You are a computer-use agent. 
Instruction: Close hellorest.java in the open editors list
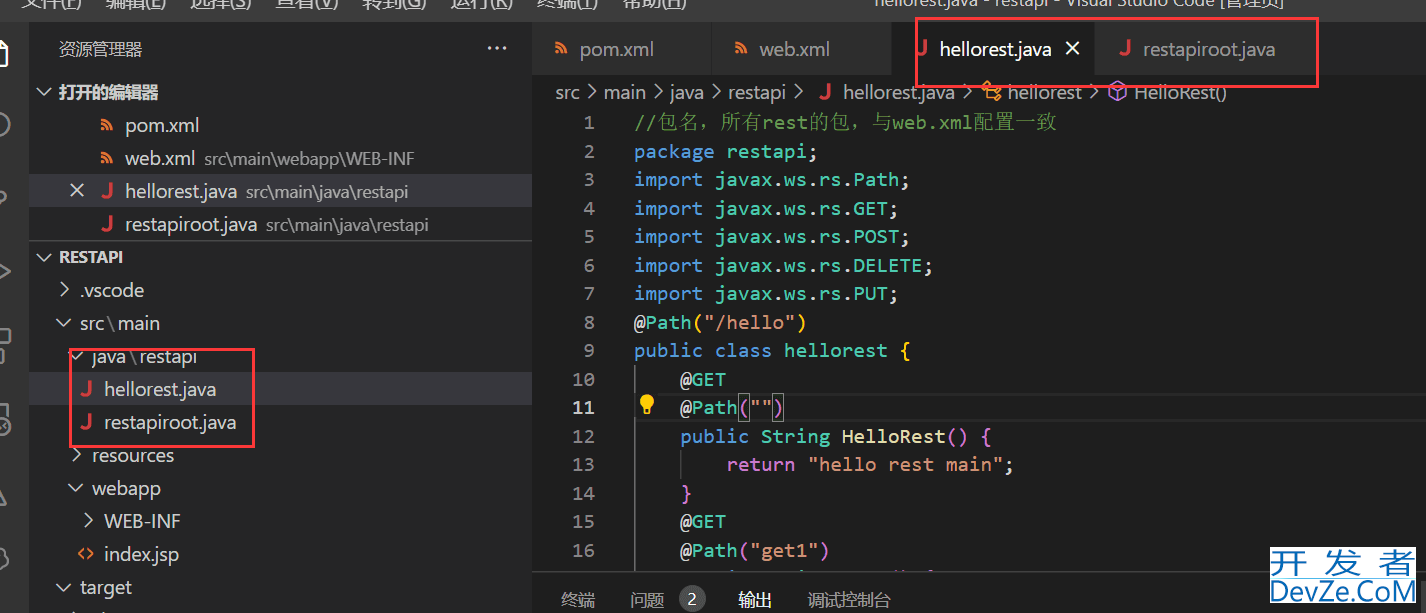77,191
